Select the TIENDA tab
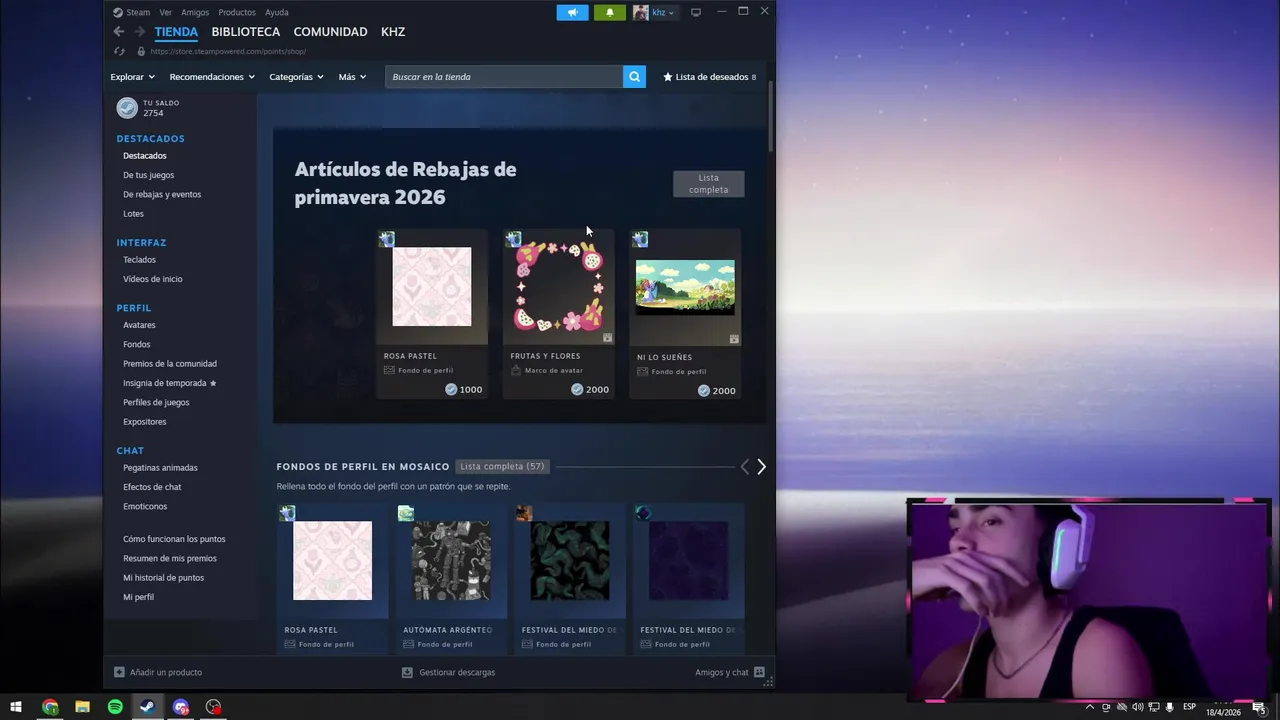1280x720 pixels. tap(176, 32)
